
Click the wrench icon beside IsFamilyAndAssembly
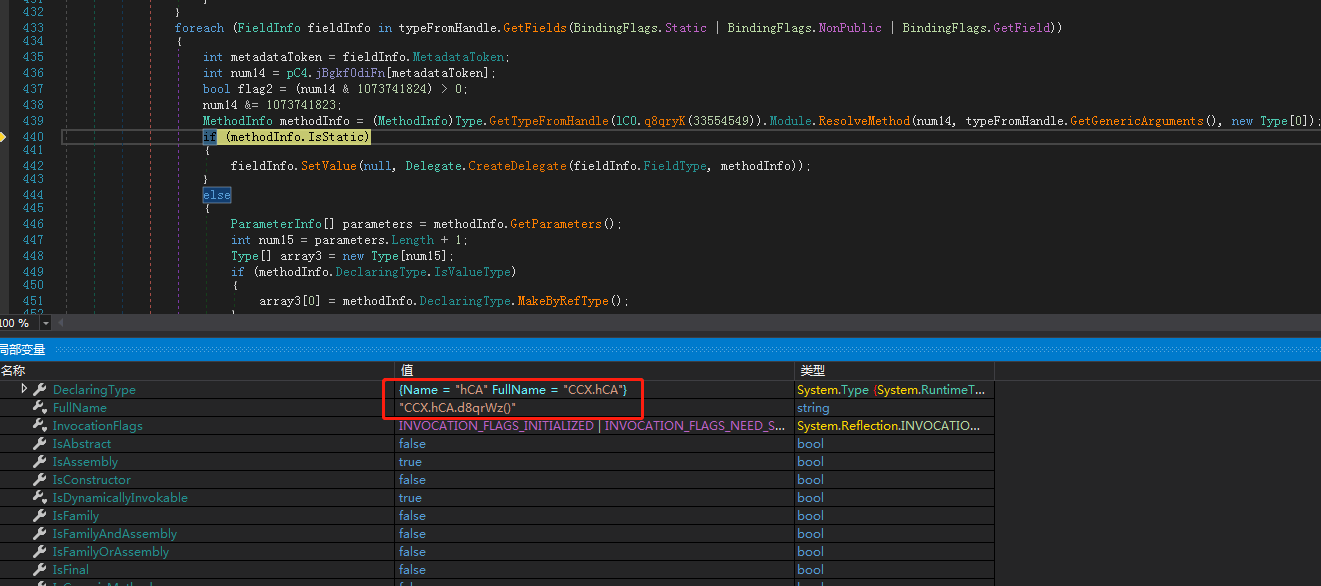click(x=40, y=533)
